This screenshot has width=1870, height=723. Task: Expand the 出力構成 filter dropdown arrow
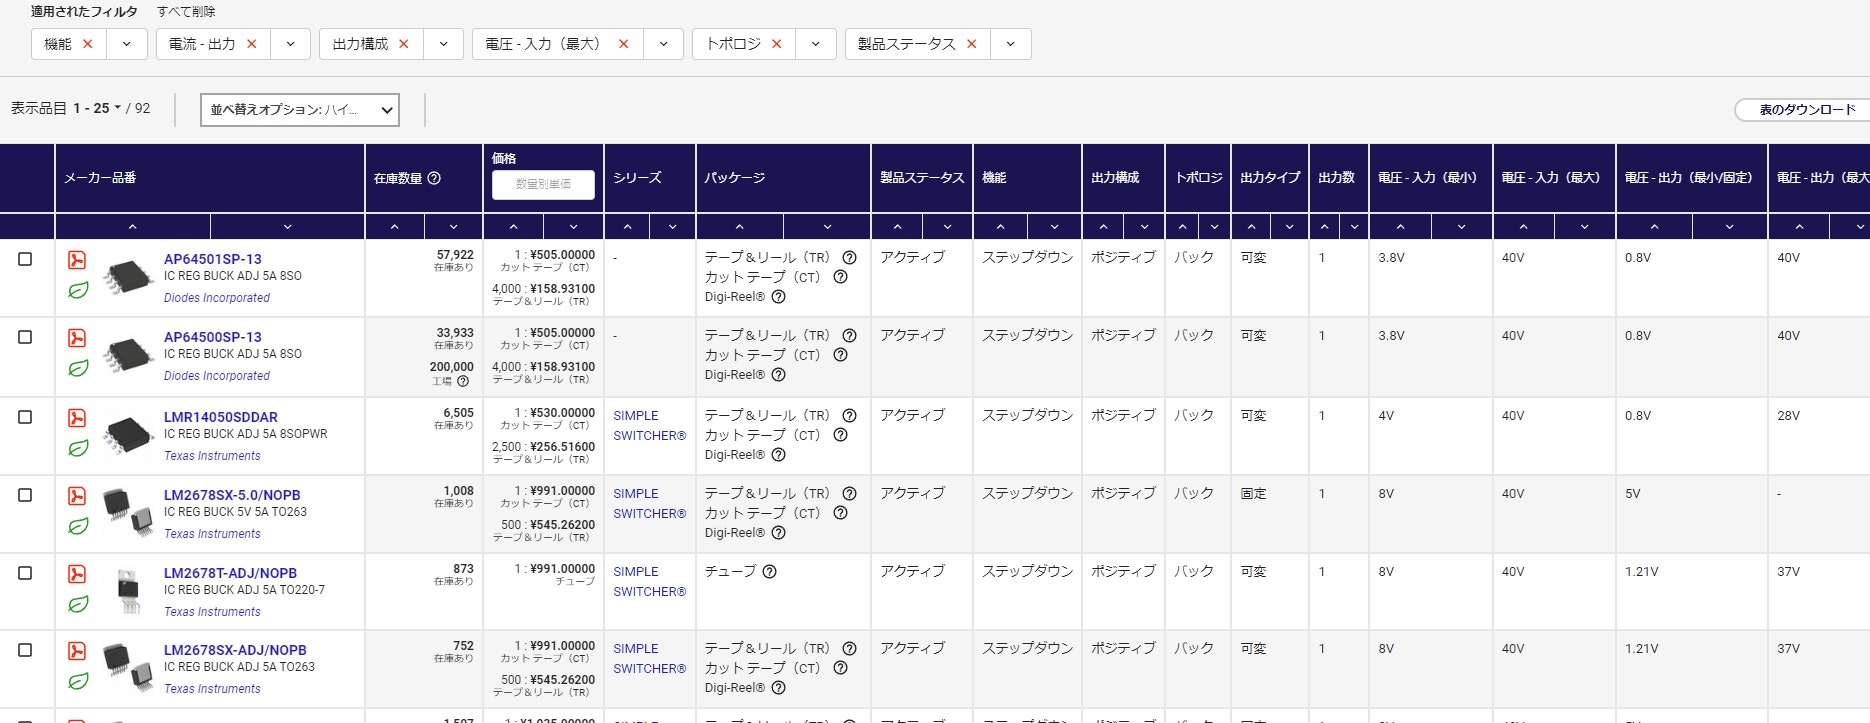coord(443,44)
